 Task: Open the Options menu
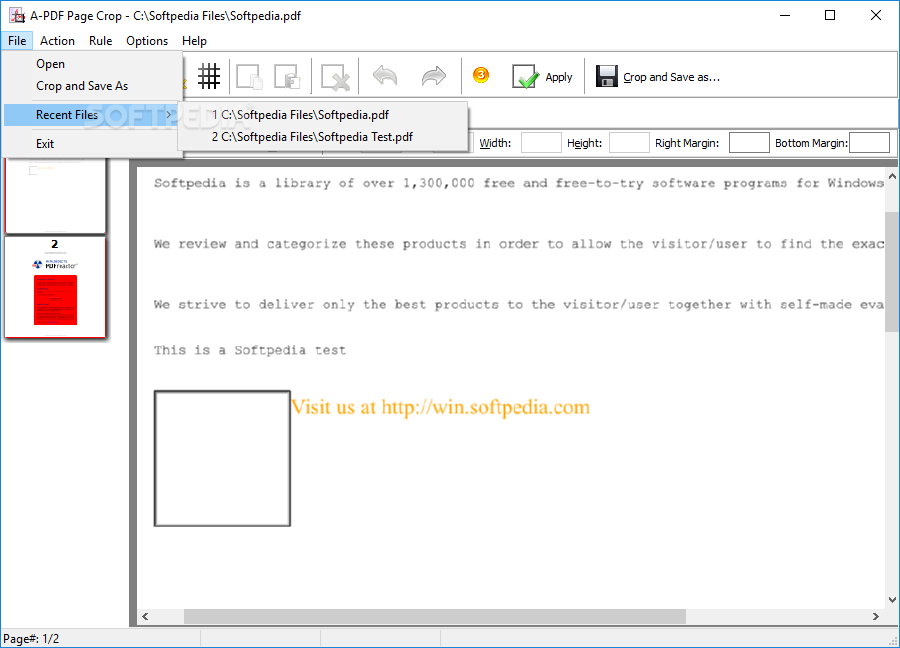pyautogui.click(x=147, y=41)
